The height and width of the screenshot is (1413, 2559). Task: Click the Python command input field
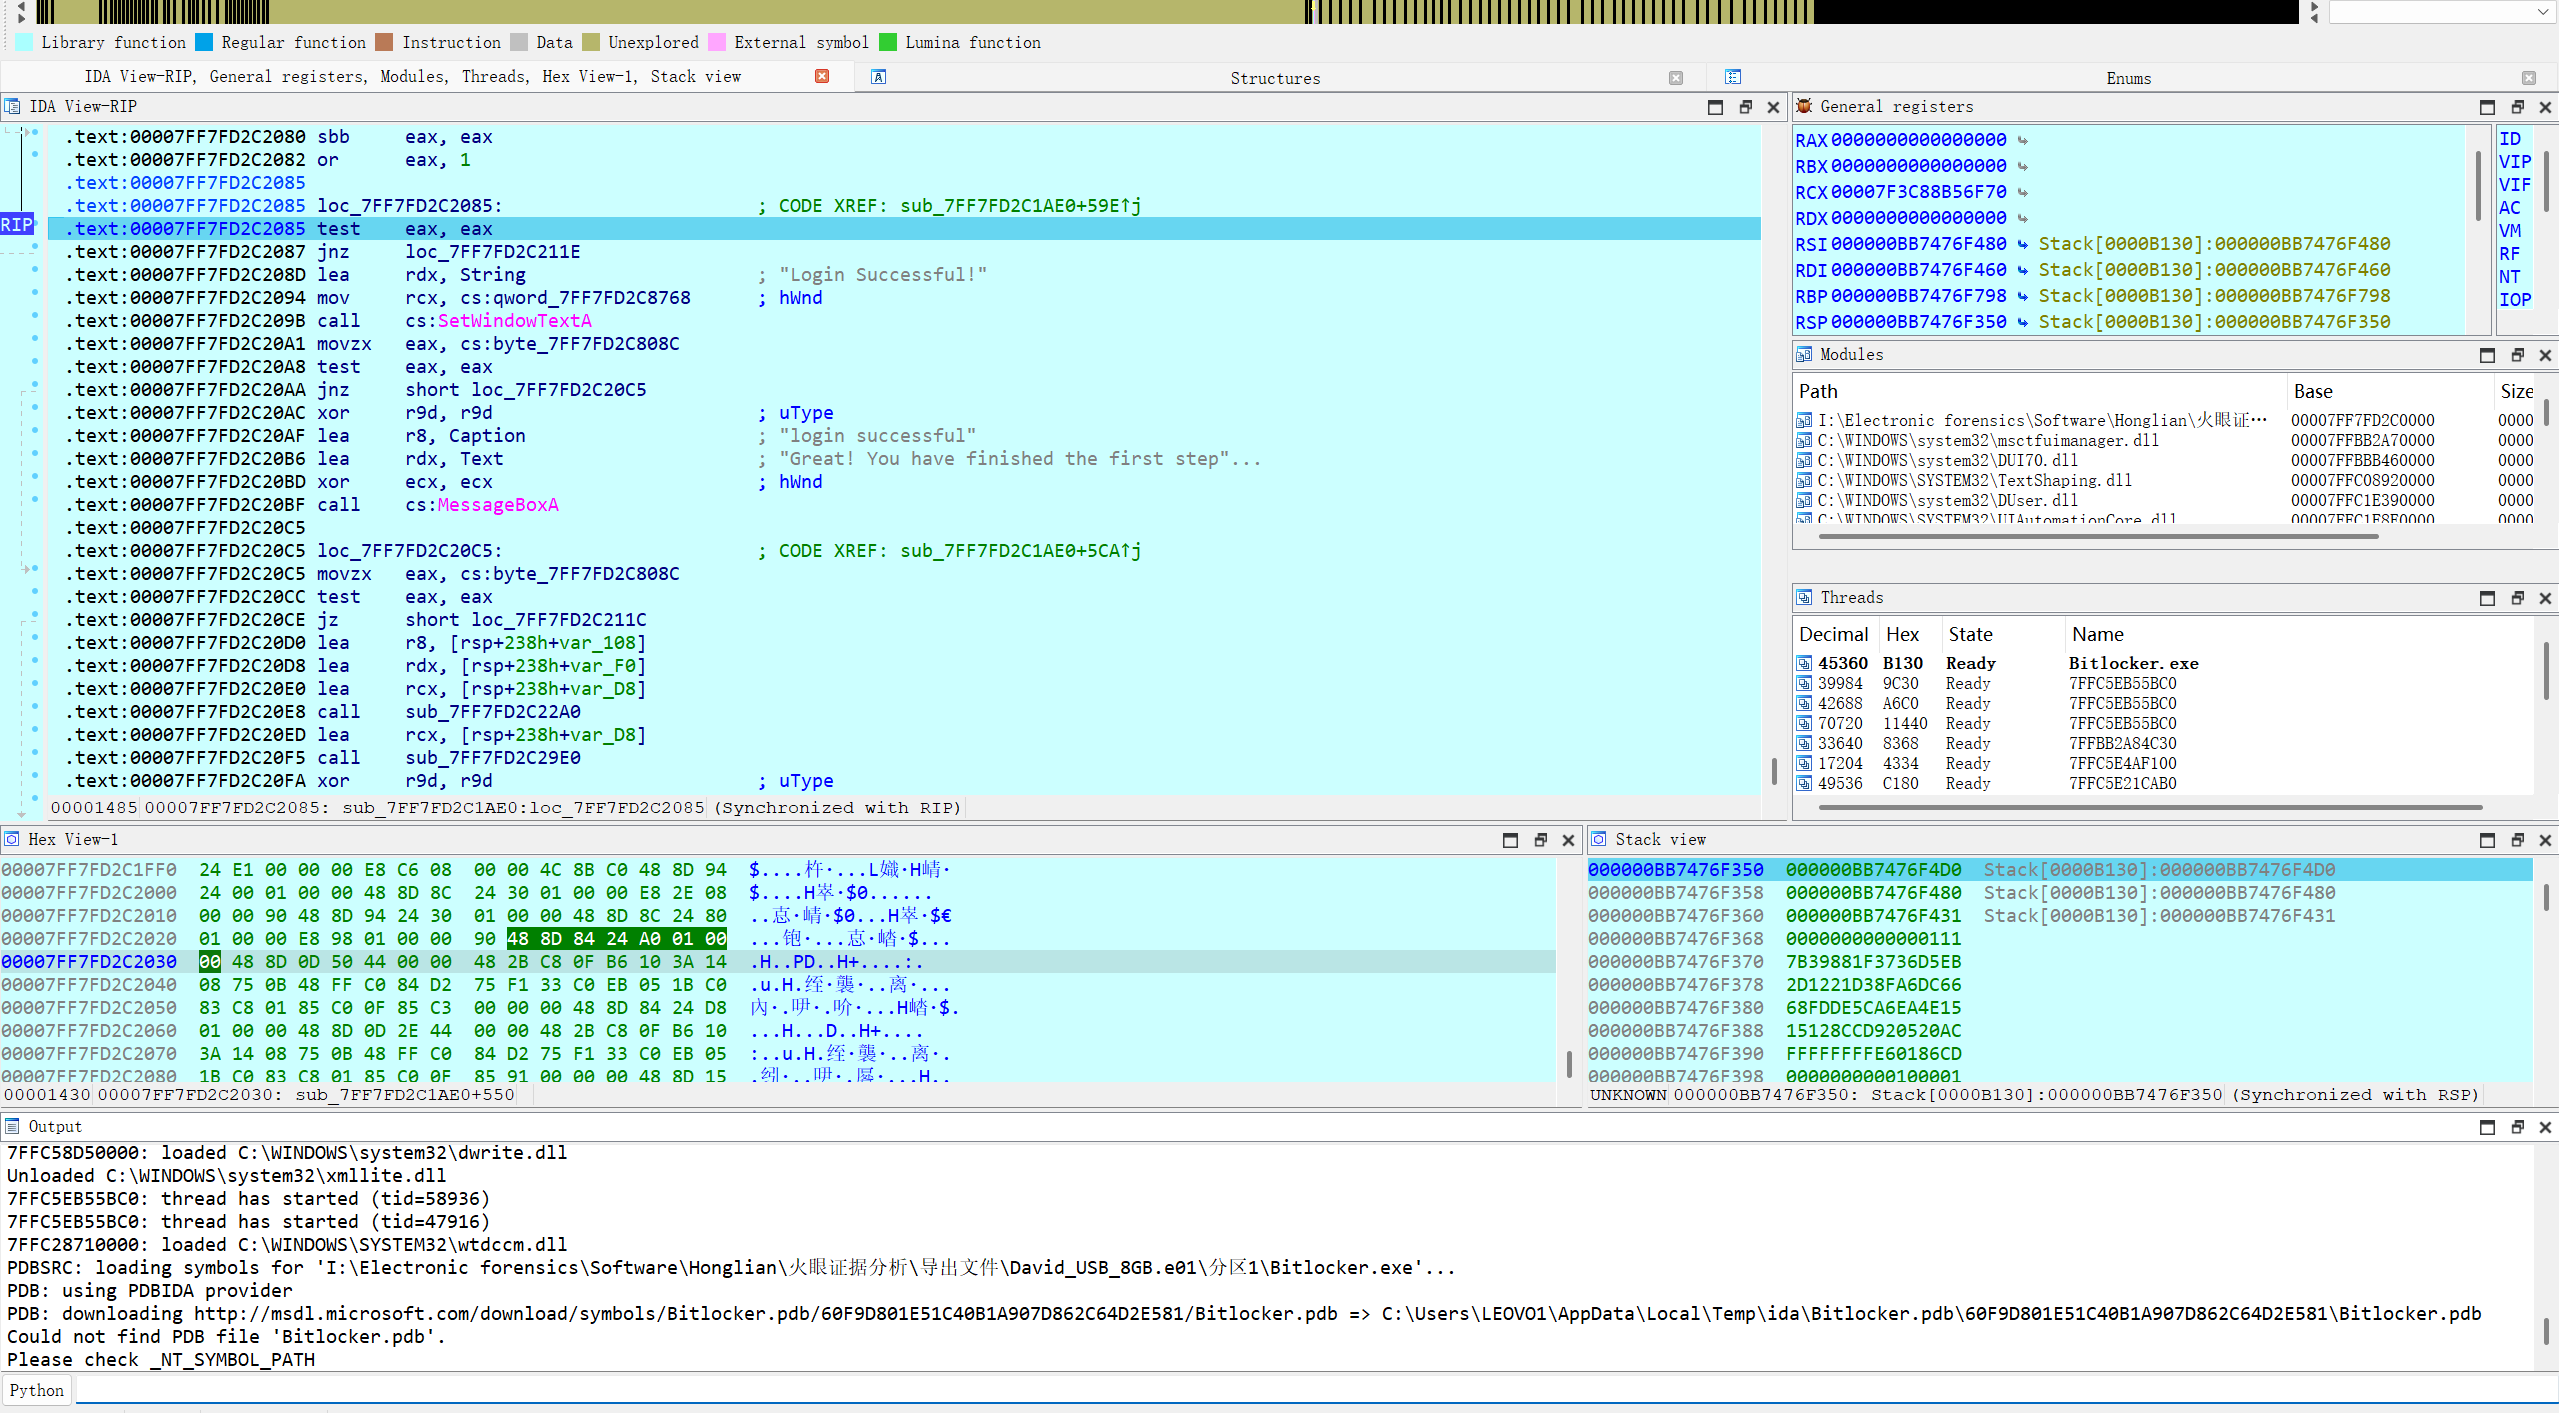[1300, 1390]
